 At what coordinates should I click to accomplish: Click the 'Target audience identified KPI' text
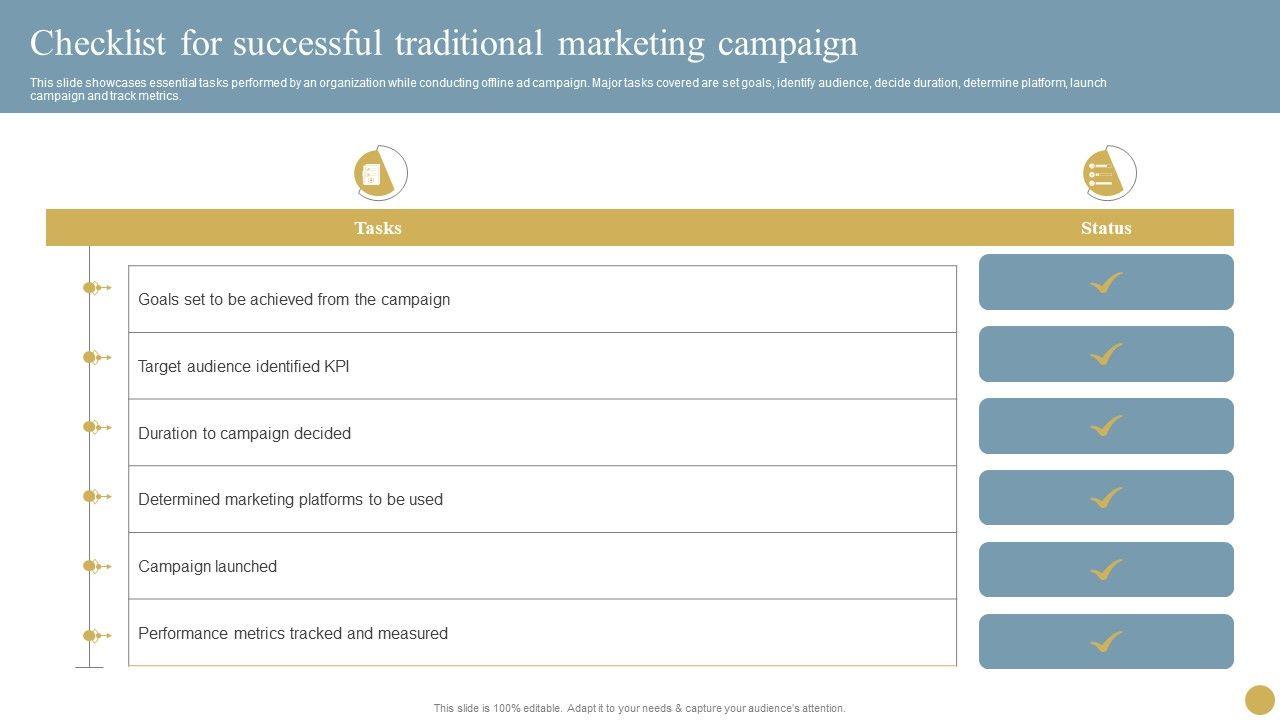pyautogui.click(x=244, y=366)
